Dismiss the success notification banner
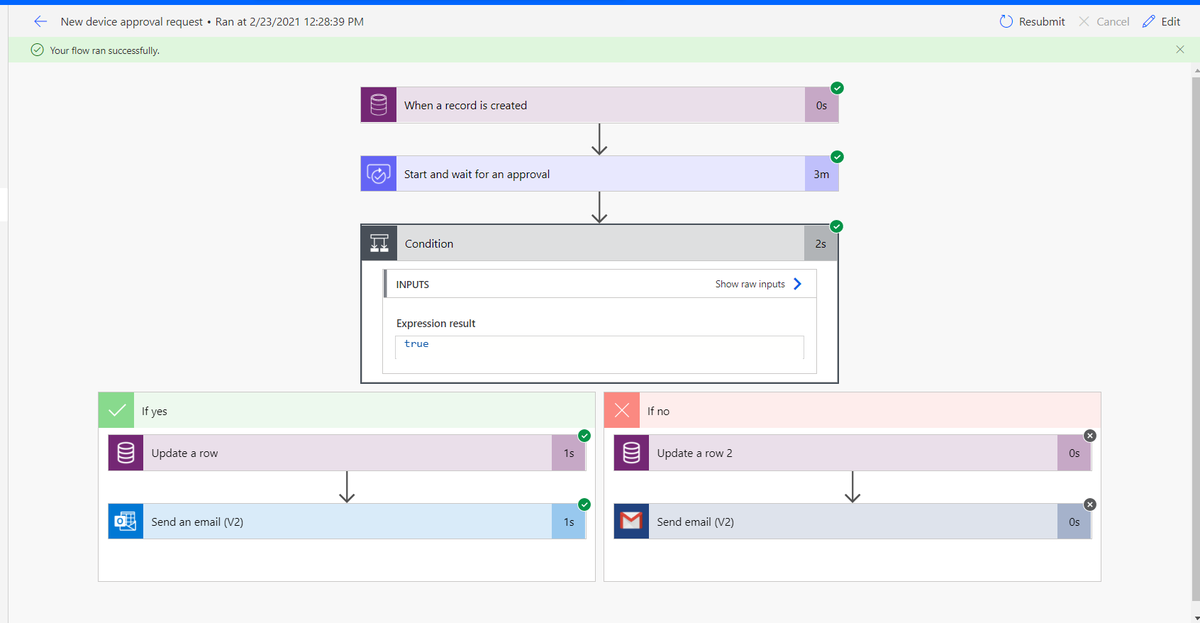1200x623 pixels. coord(1180,49)
